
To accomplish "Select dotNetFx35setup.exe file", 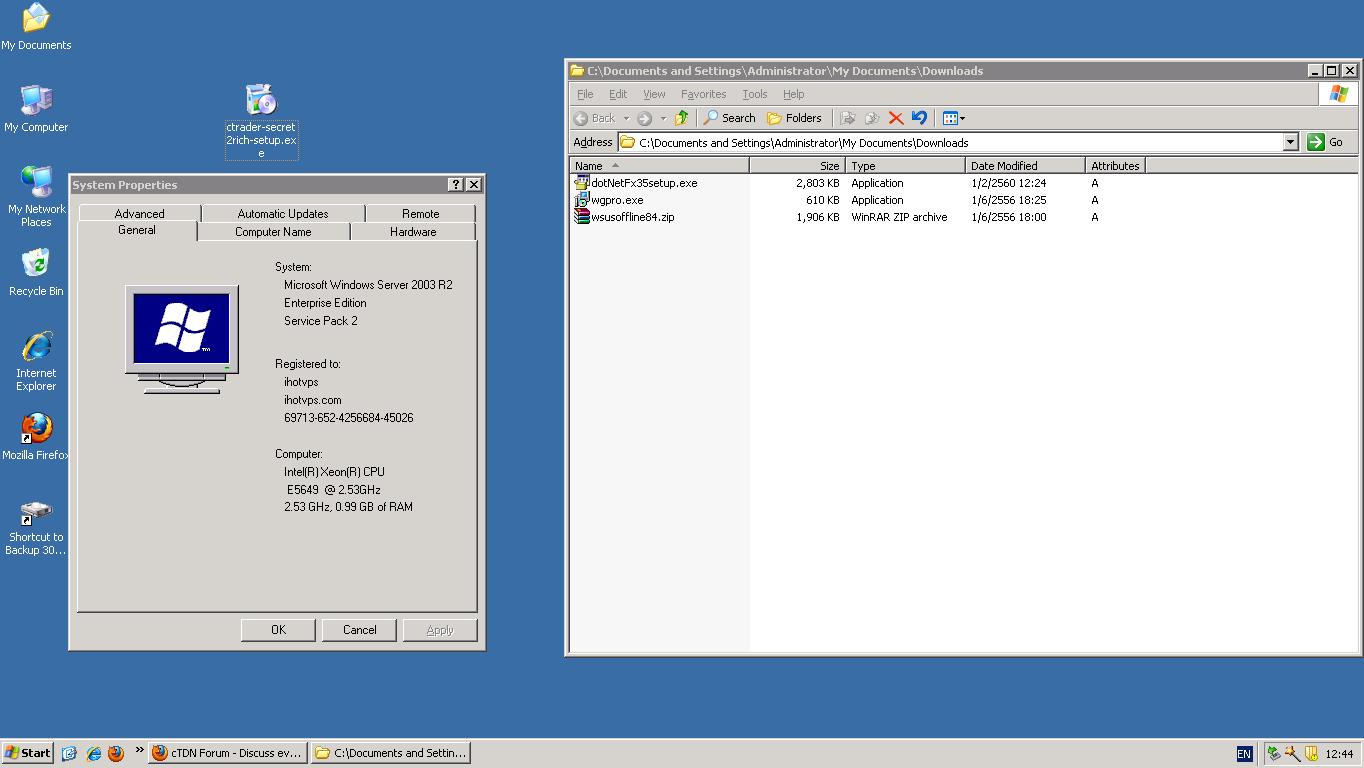I will [636, 183].
